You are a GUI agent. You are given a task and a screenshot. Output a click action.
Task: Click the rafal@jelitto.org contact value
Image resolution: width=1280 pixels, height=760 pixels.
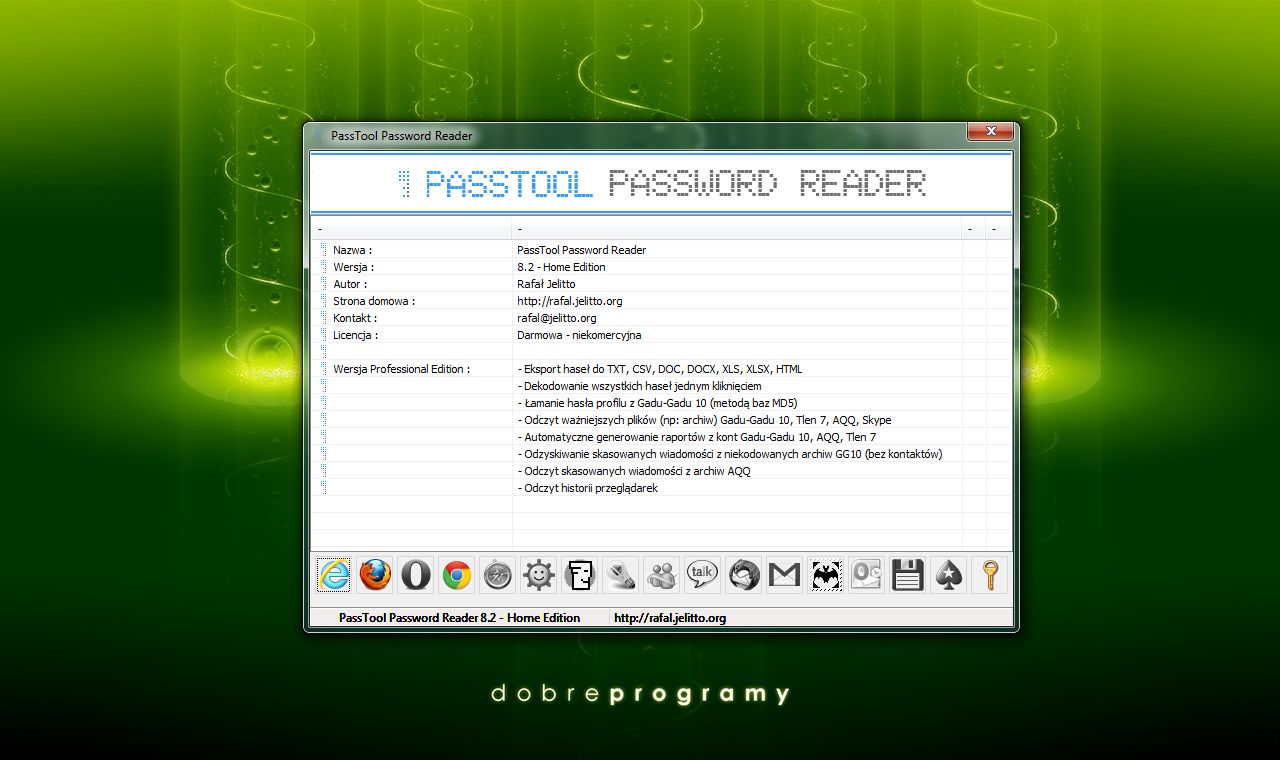click(x=557, y=318)
